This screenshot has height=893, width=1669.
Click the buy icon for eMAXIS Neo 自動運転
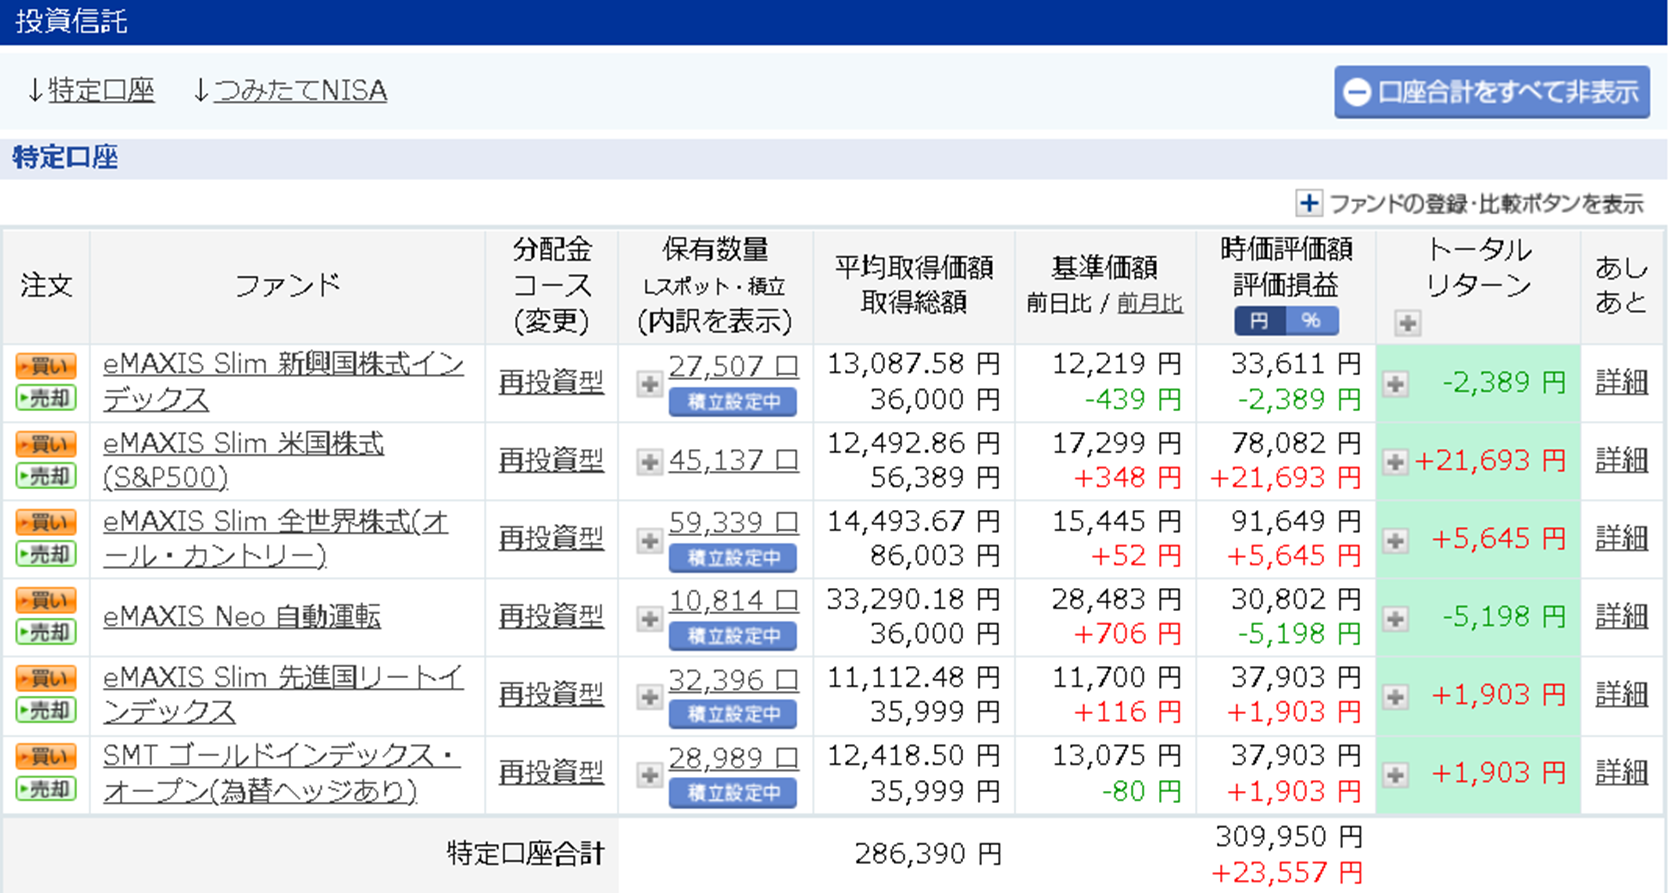point(46,600)
